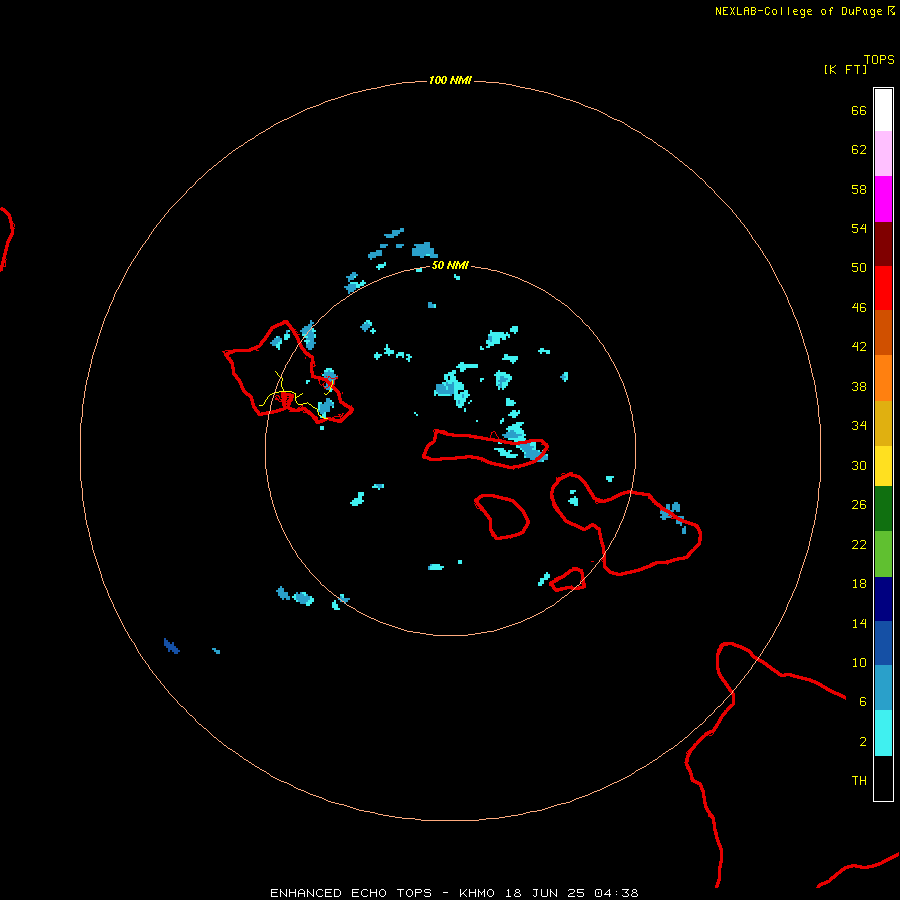Click the 66 legend value label
Viewport: 900px width, 900px height.
coord(859,110)
